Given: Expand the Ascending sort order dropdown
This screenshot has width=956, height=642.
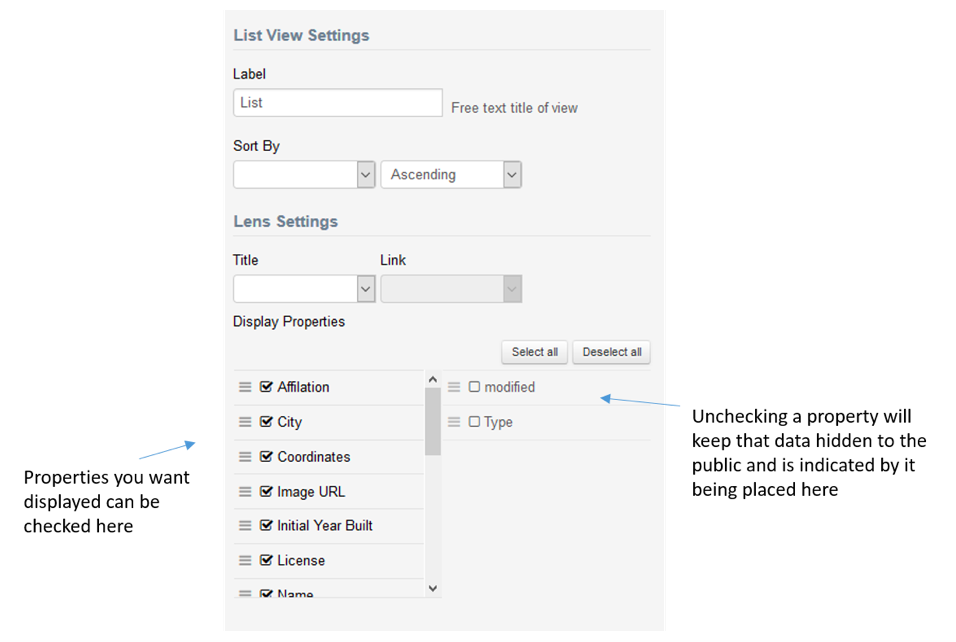Looking at the screenshot, I should (x=451, y=175).
